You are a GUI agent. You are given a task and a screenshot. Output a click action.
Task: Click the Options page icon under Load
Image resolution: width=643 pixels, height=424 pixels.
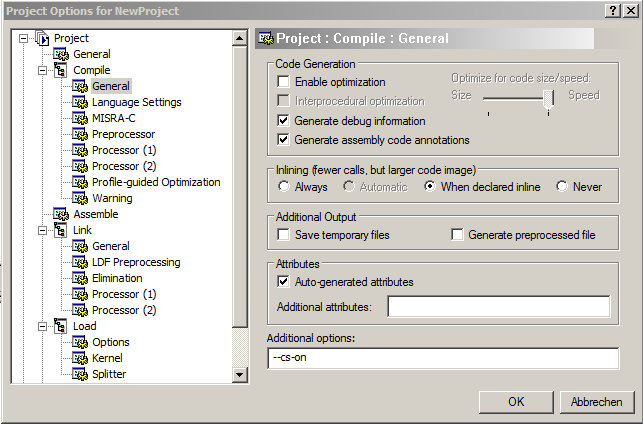point(80,342)
